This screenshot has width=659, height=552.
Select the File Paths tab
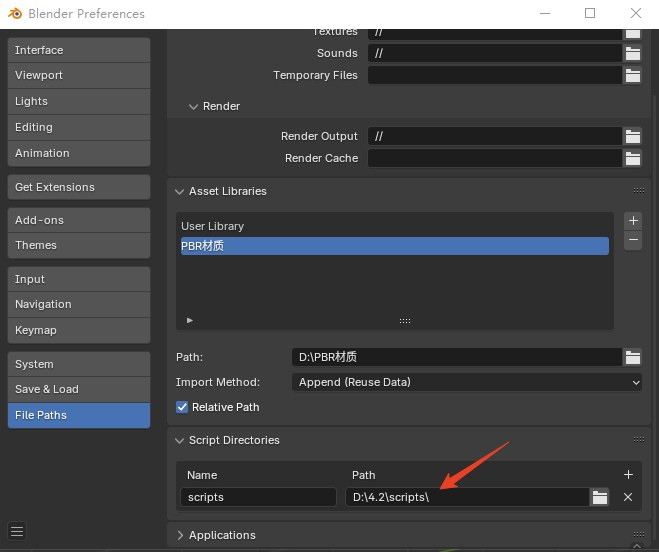point(79,415)
